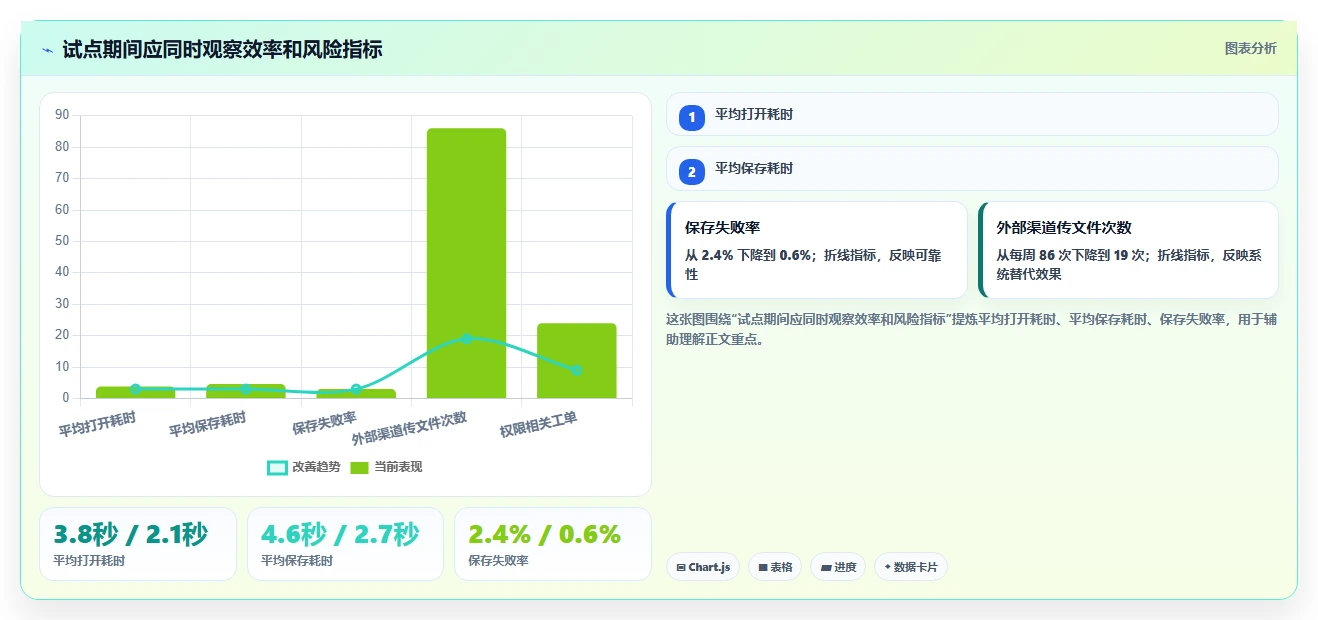Click the 改善趋势 legend color box

pyautogui.click(x=277, y=468)
